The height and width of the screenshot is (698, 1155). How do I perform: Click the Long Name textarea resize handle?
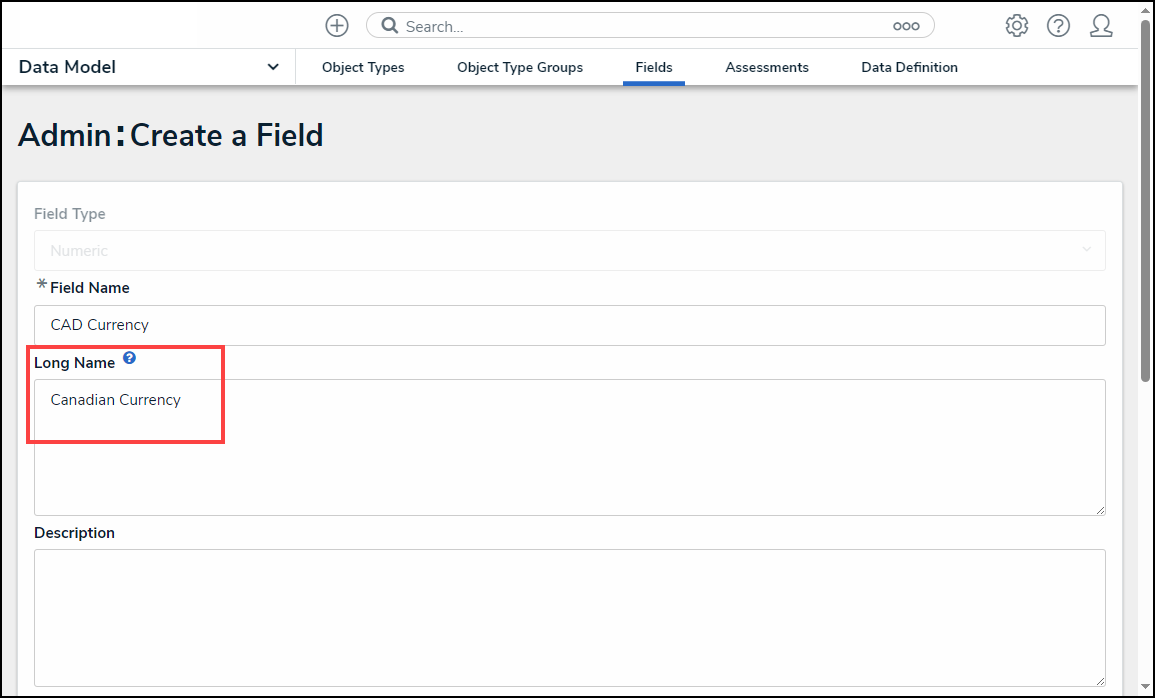coord(1100,510)
